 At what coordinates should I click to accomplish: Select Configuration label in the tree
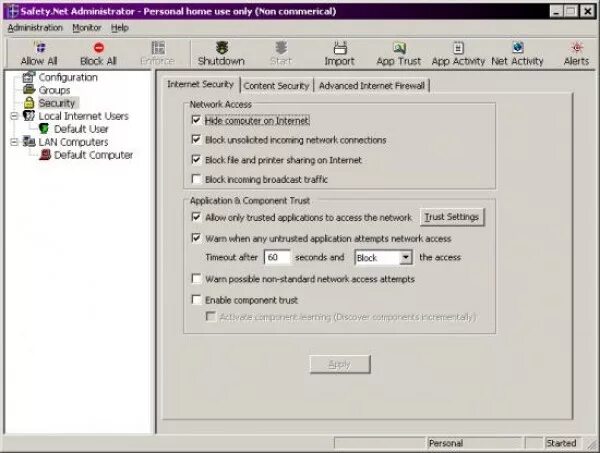(68, 77)
